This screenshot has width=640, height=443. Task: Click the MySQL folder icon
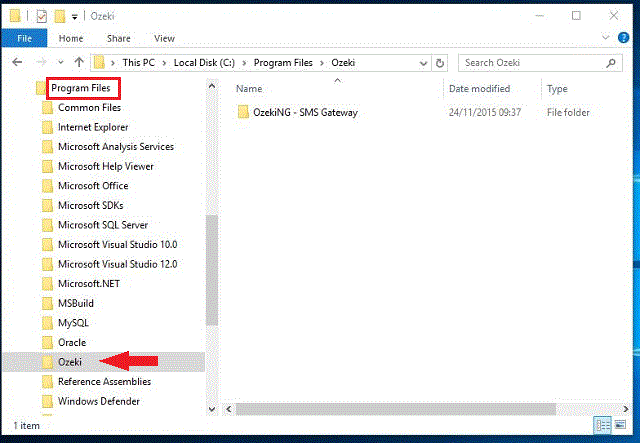coord(48,323)
